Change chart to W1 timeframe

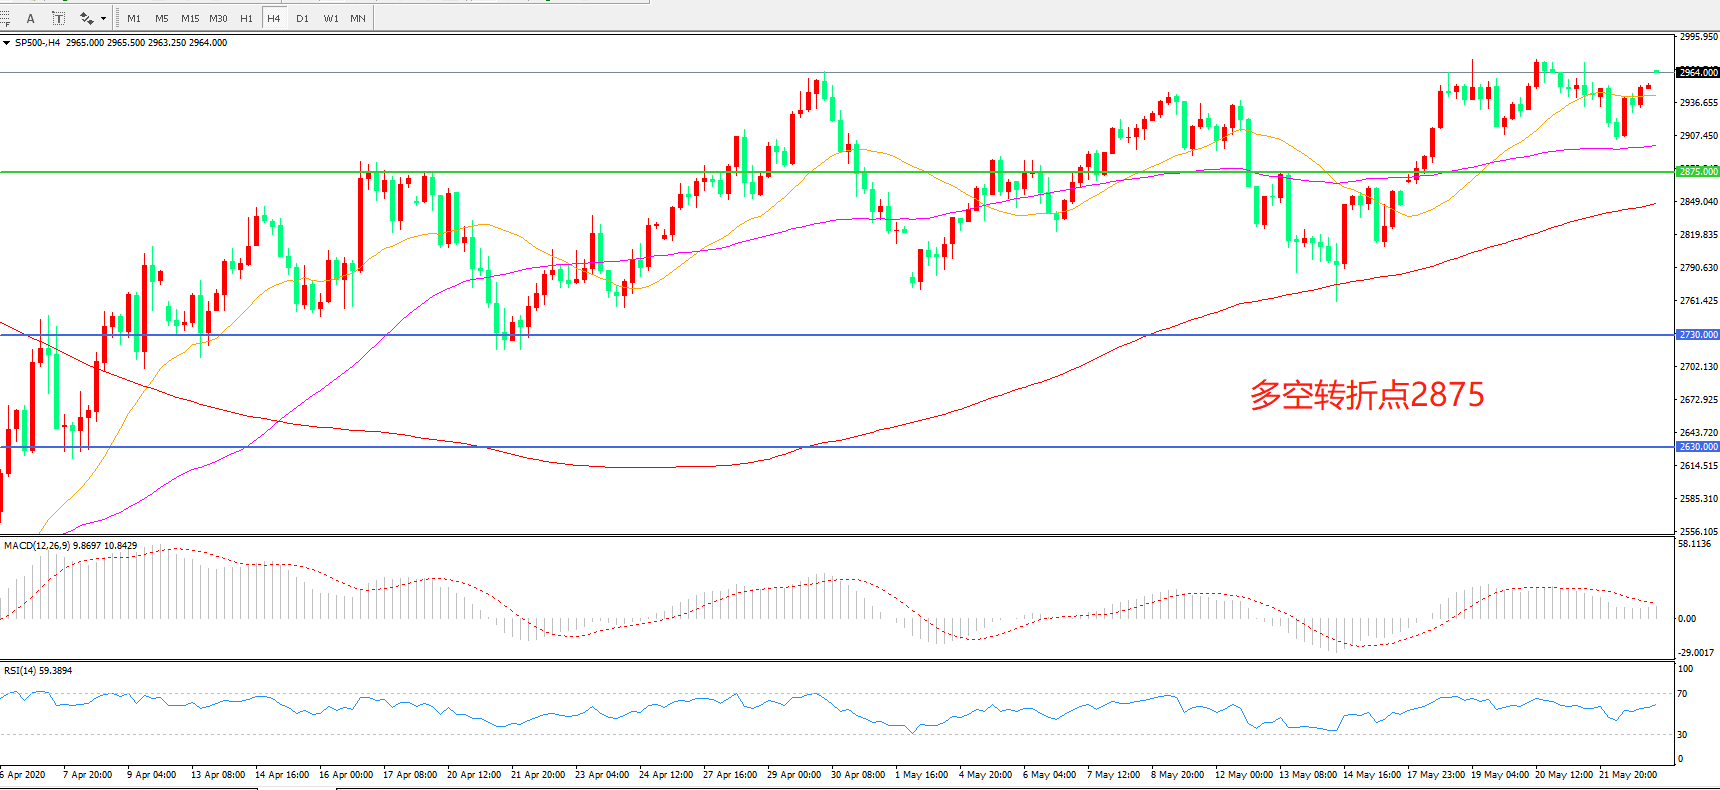coord(331,18)
